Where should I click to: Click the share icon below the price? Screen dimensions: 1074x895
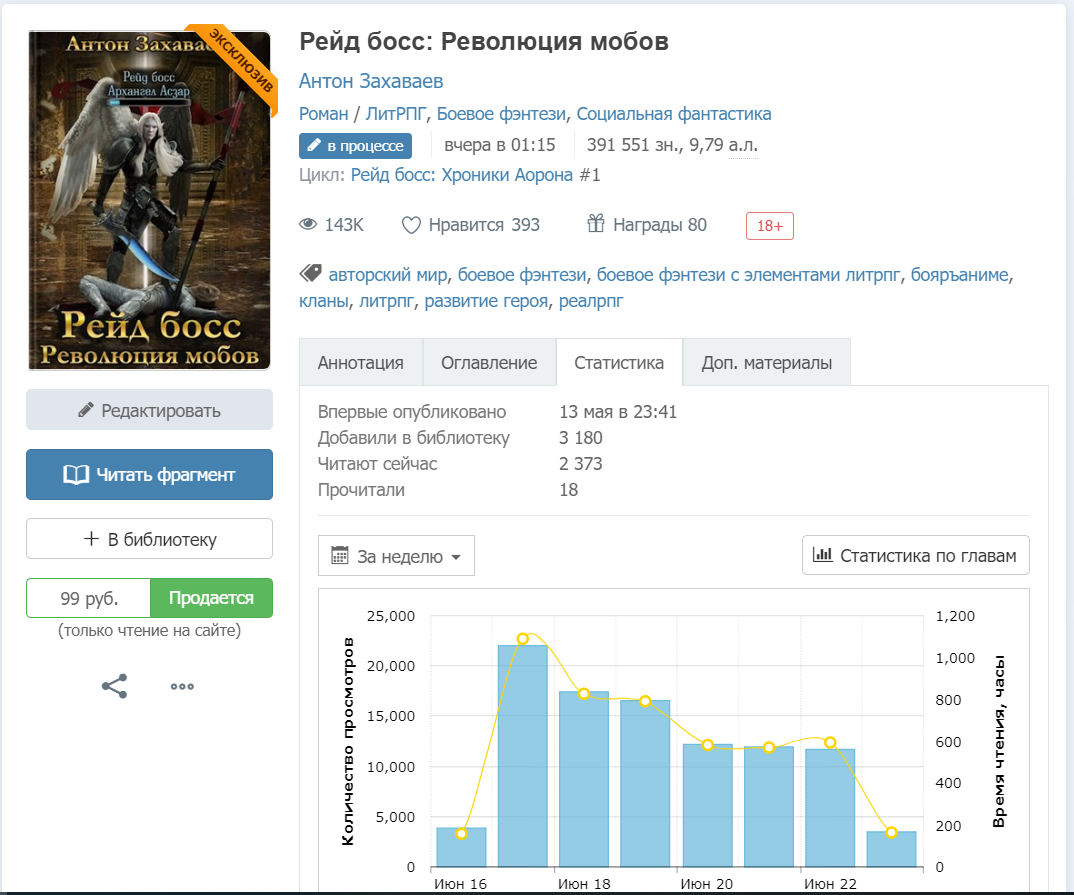tap(115, 686)
